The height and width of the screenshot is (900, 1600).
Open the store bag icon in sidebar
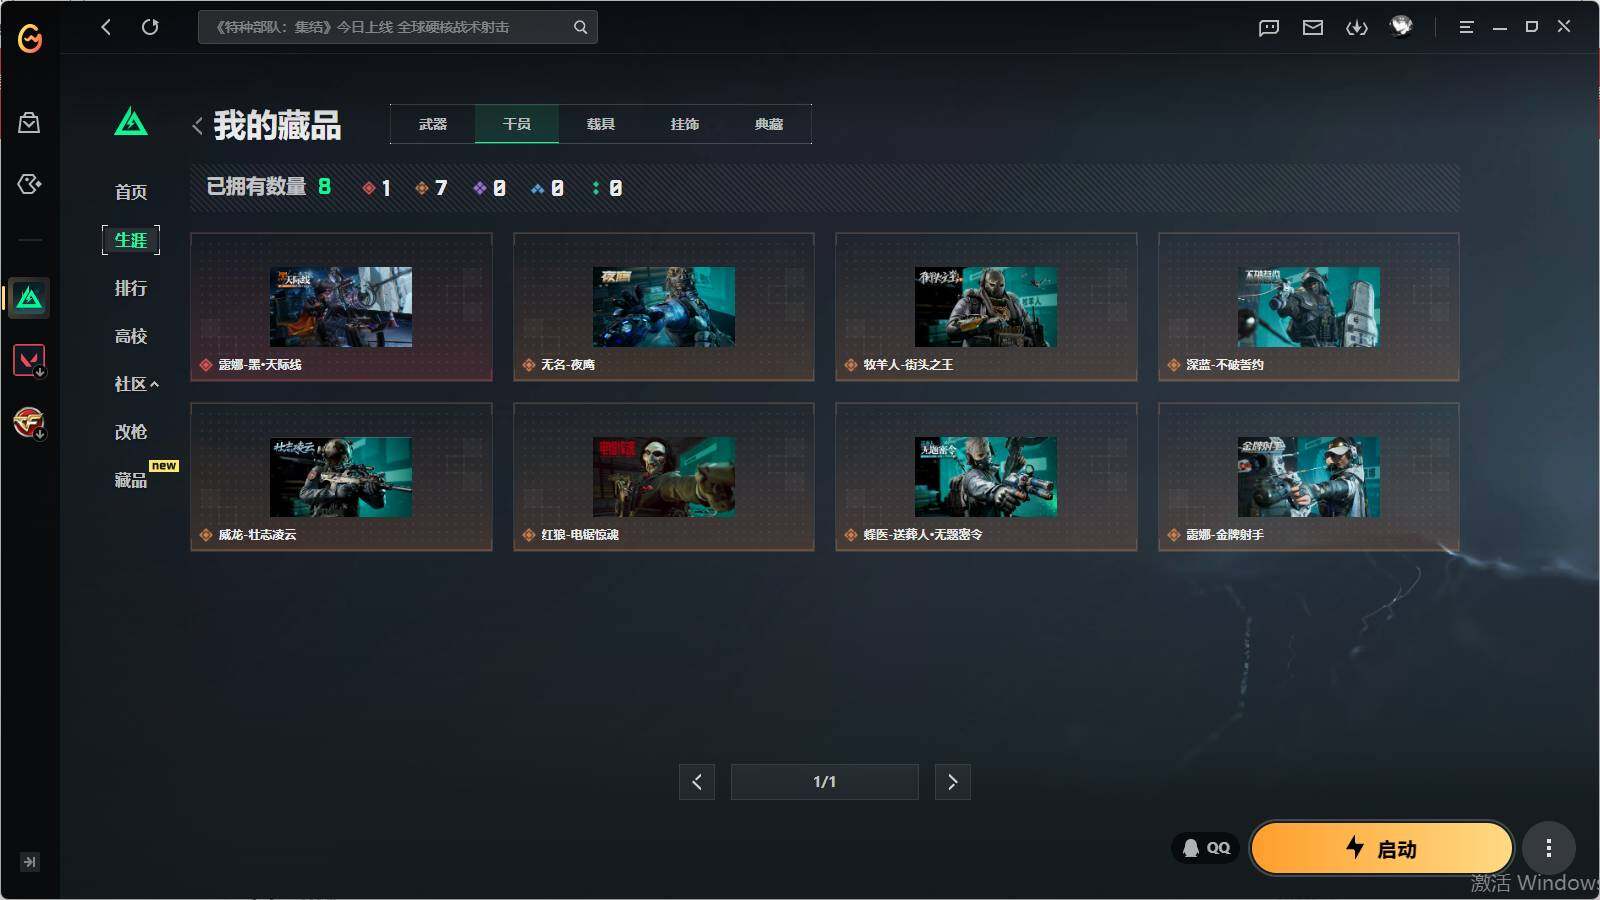tap(29, 123)
